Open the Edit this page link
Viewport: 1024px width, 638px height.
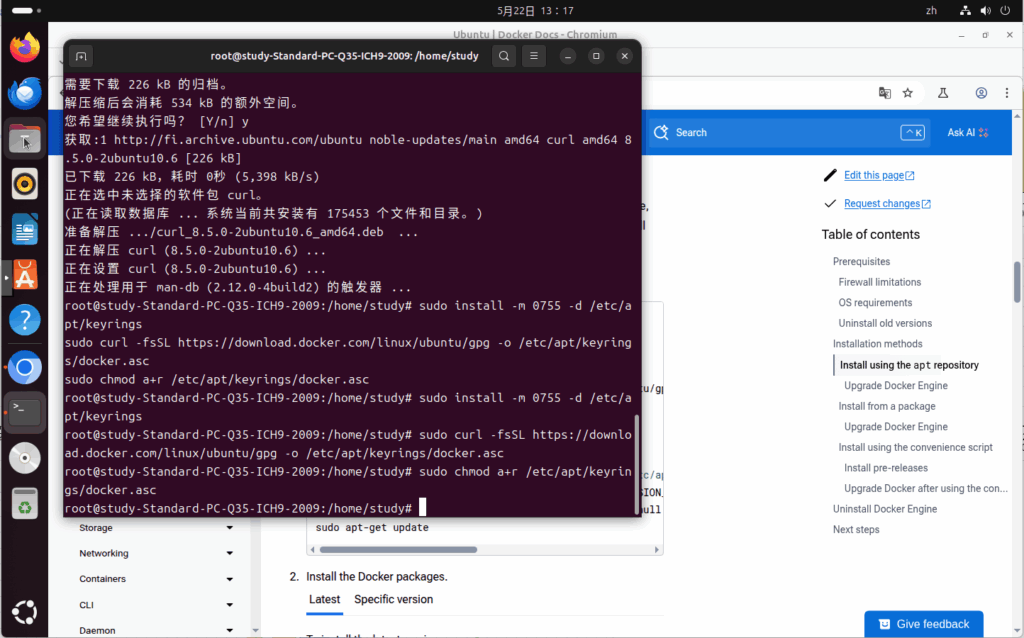pos(879,175)
